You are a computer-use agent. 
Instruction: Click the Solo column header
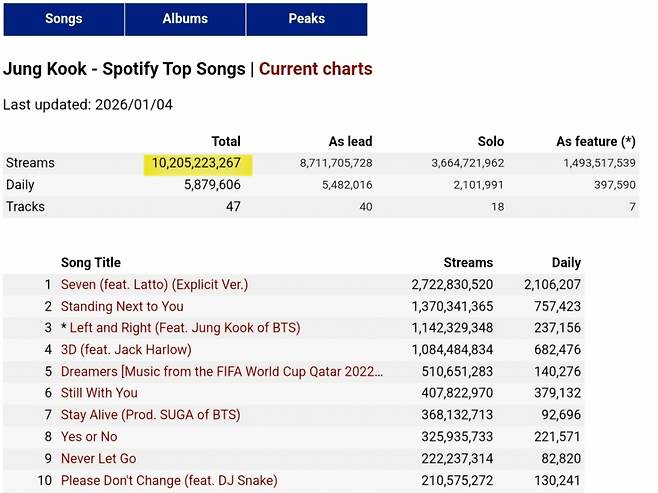490,142
